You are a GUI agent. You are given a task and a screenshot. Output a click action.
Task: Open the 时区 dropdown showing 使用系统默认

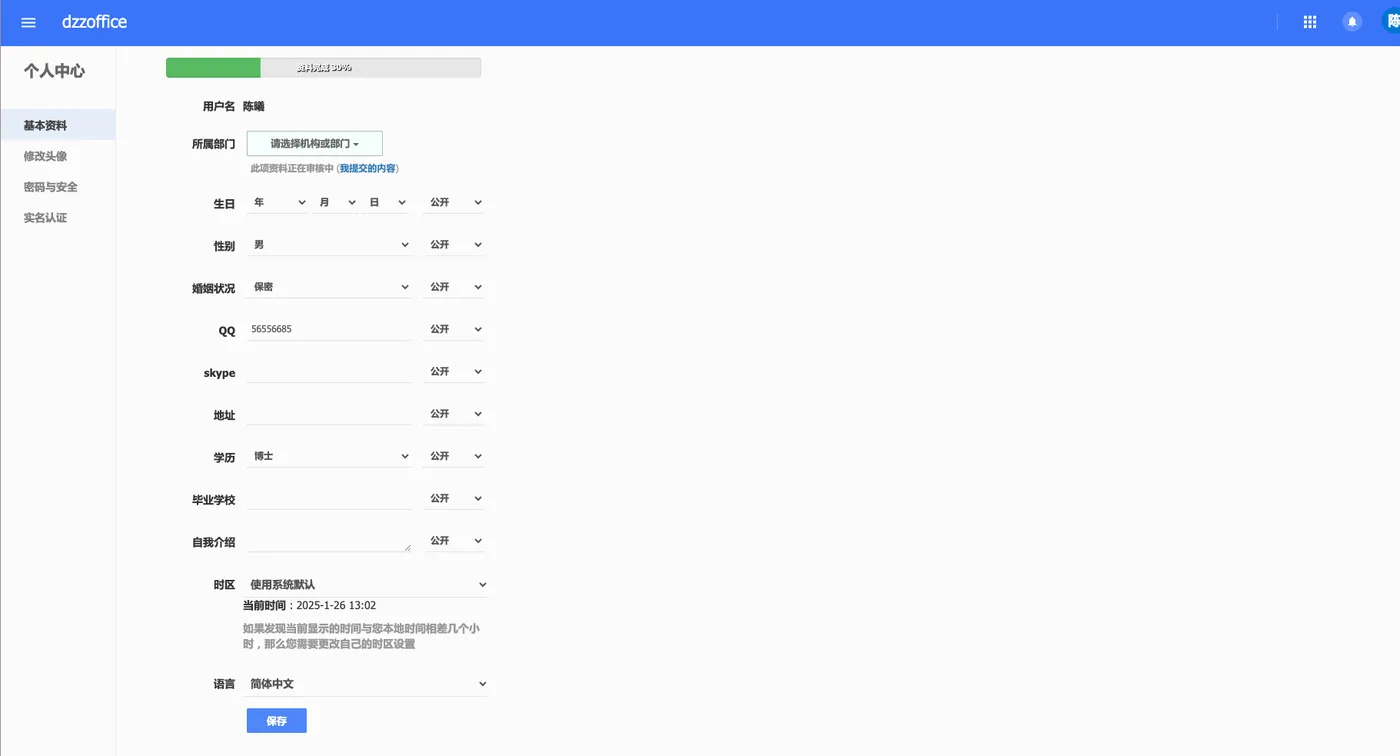pyautogui.click(x=367, y=584)
